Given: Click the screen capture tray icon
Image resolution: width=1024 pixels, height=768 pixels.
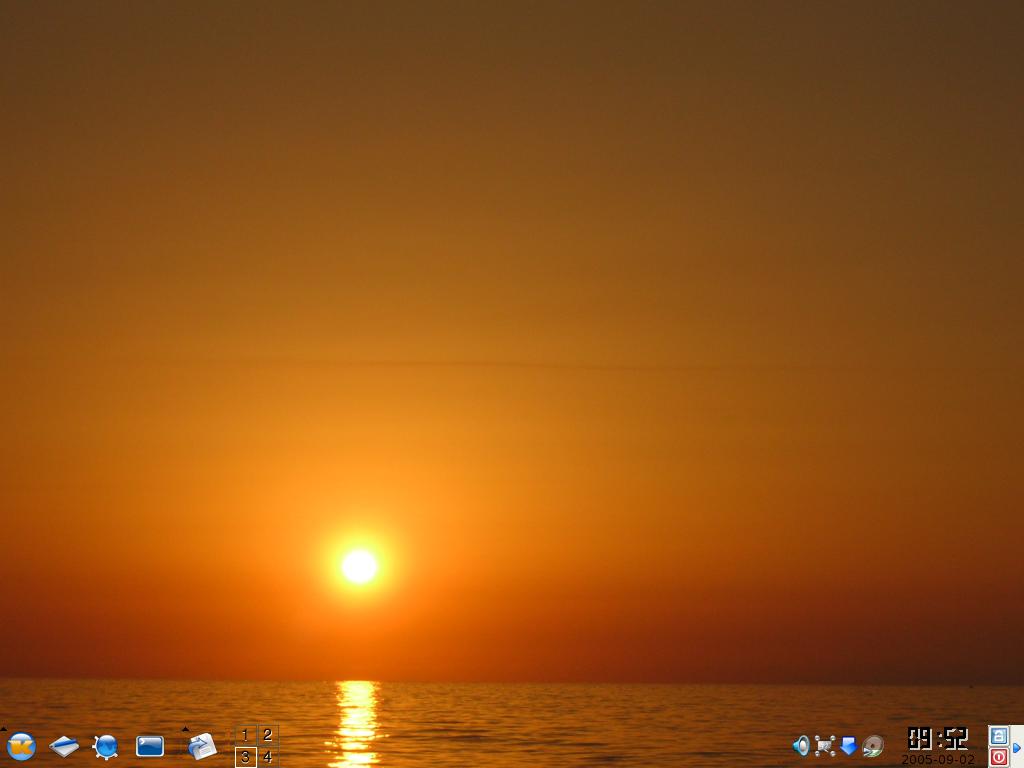Looking at the screenshot, I should coord(825,746).
